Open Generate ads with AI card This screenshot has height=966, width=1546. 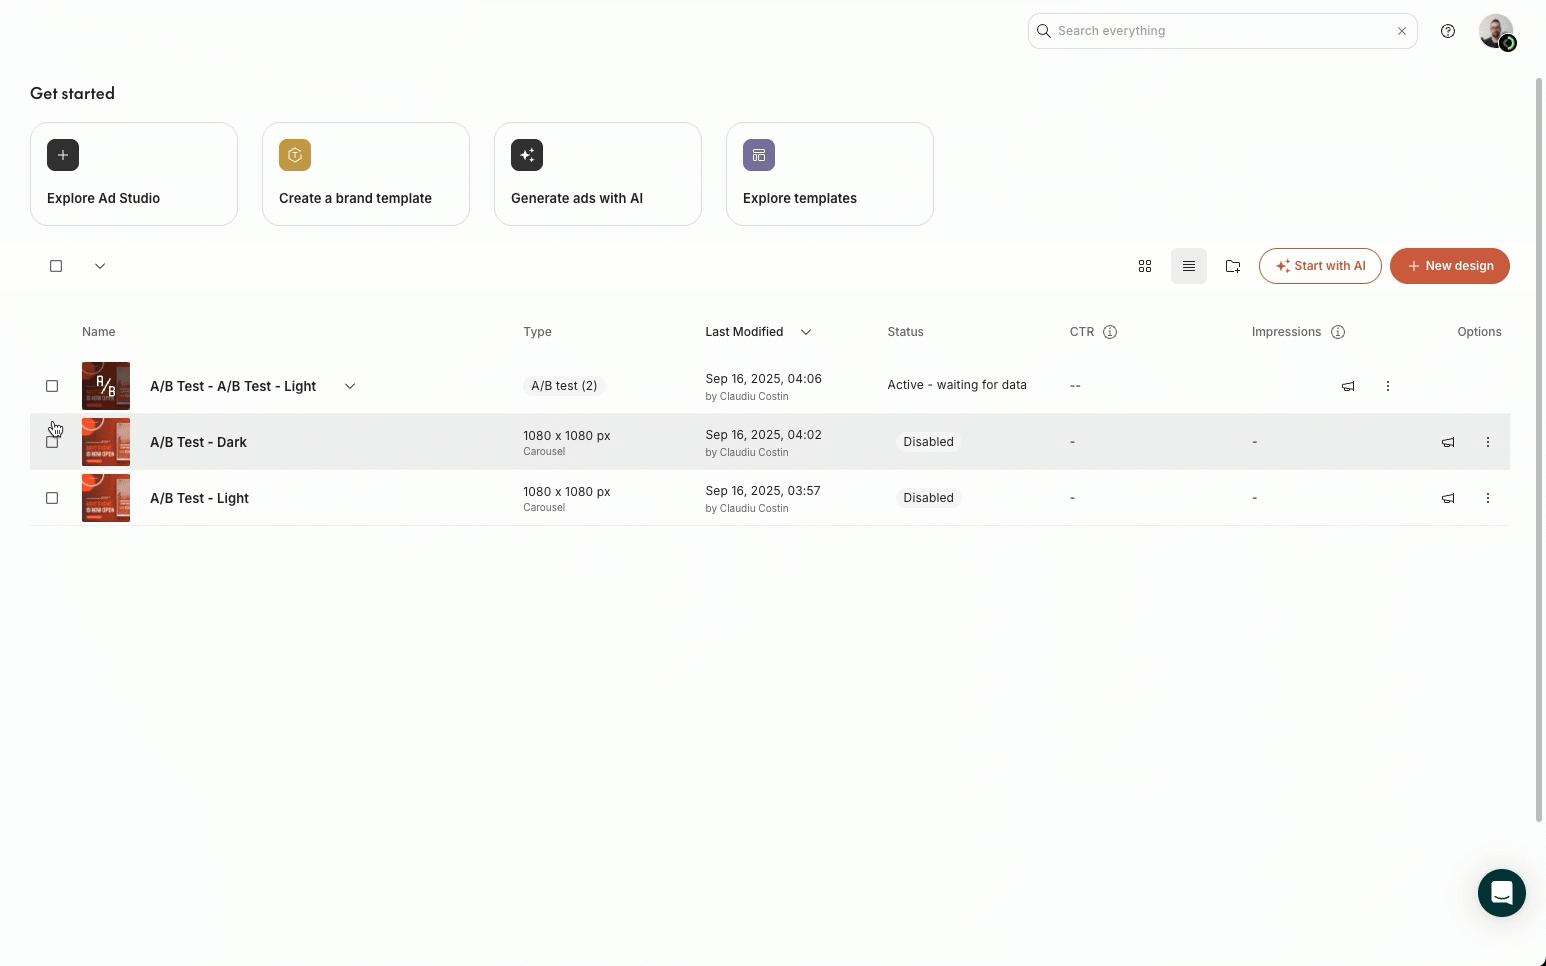597,174
